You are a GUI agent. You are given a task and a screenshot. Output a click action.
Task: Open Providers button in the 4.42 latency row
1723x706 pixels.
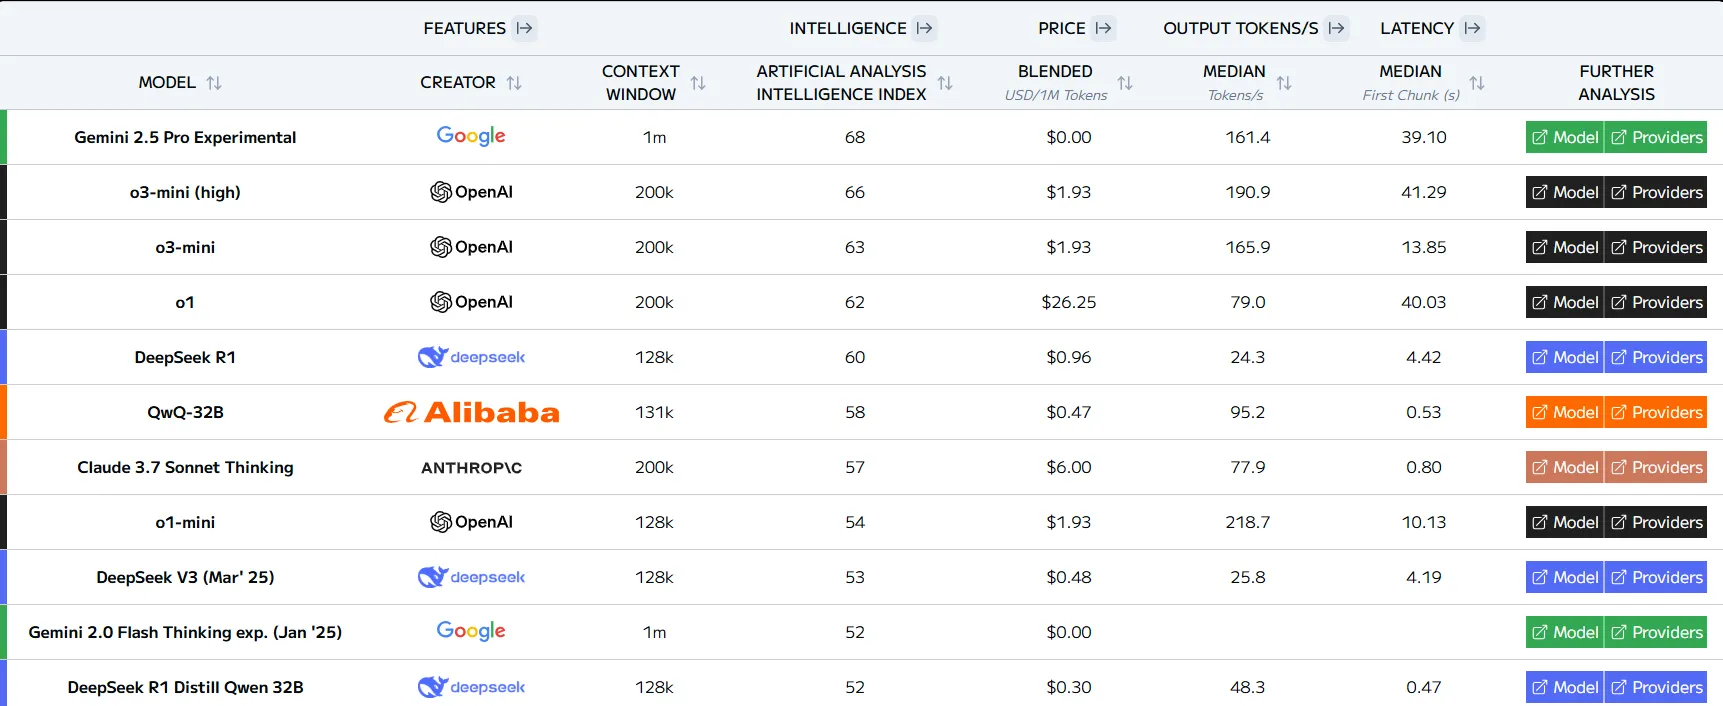coord(1656,357)
